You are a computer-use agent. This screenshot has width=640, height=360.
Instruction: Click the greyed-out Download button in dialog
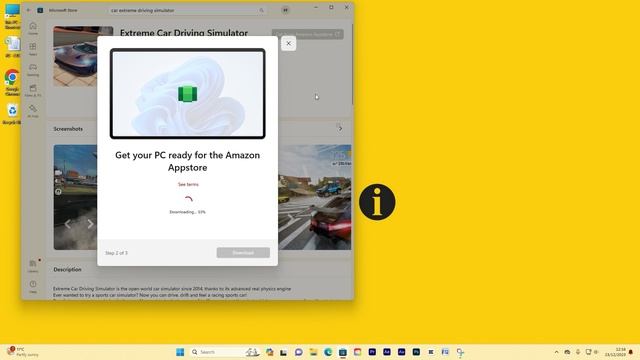point(243,253)
